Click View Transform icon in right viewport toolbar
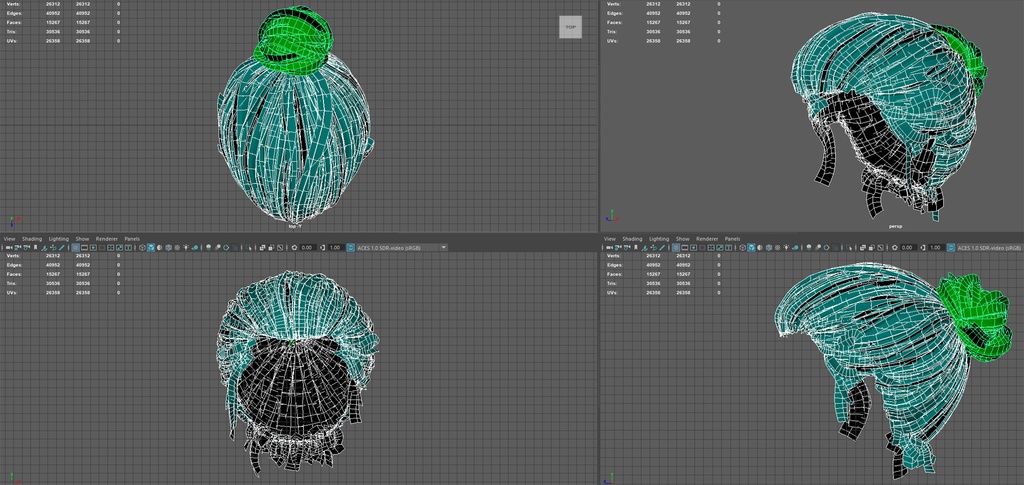Viewport: 1024px width, 485px height. (951, 247)
